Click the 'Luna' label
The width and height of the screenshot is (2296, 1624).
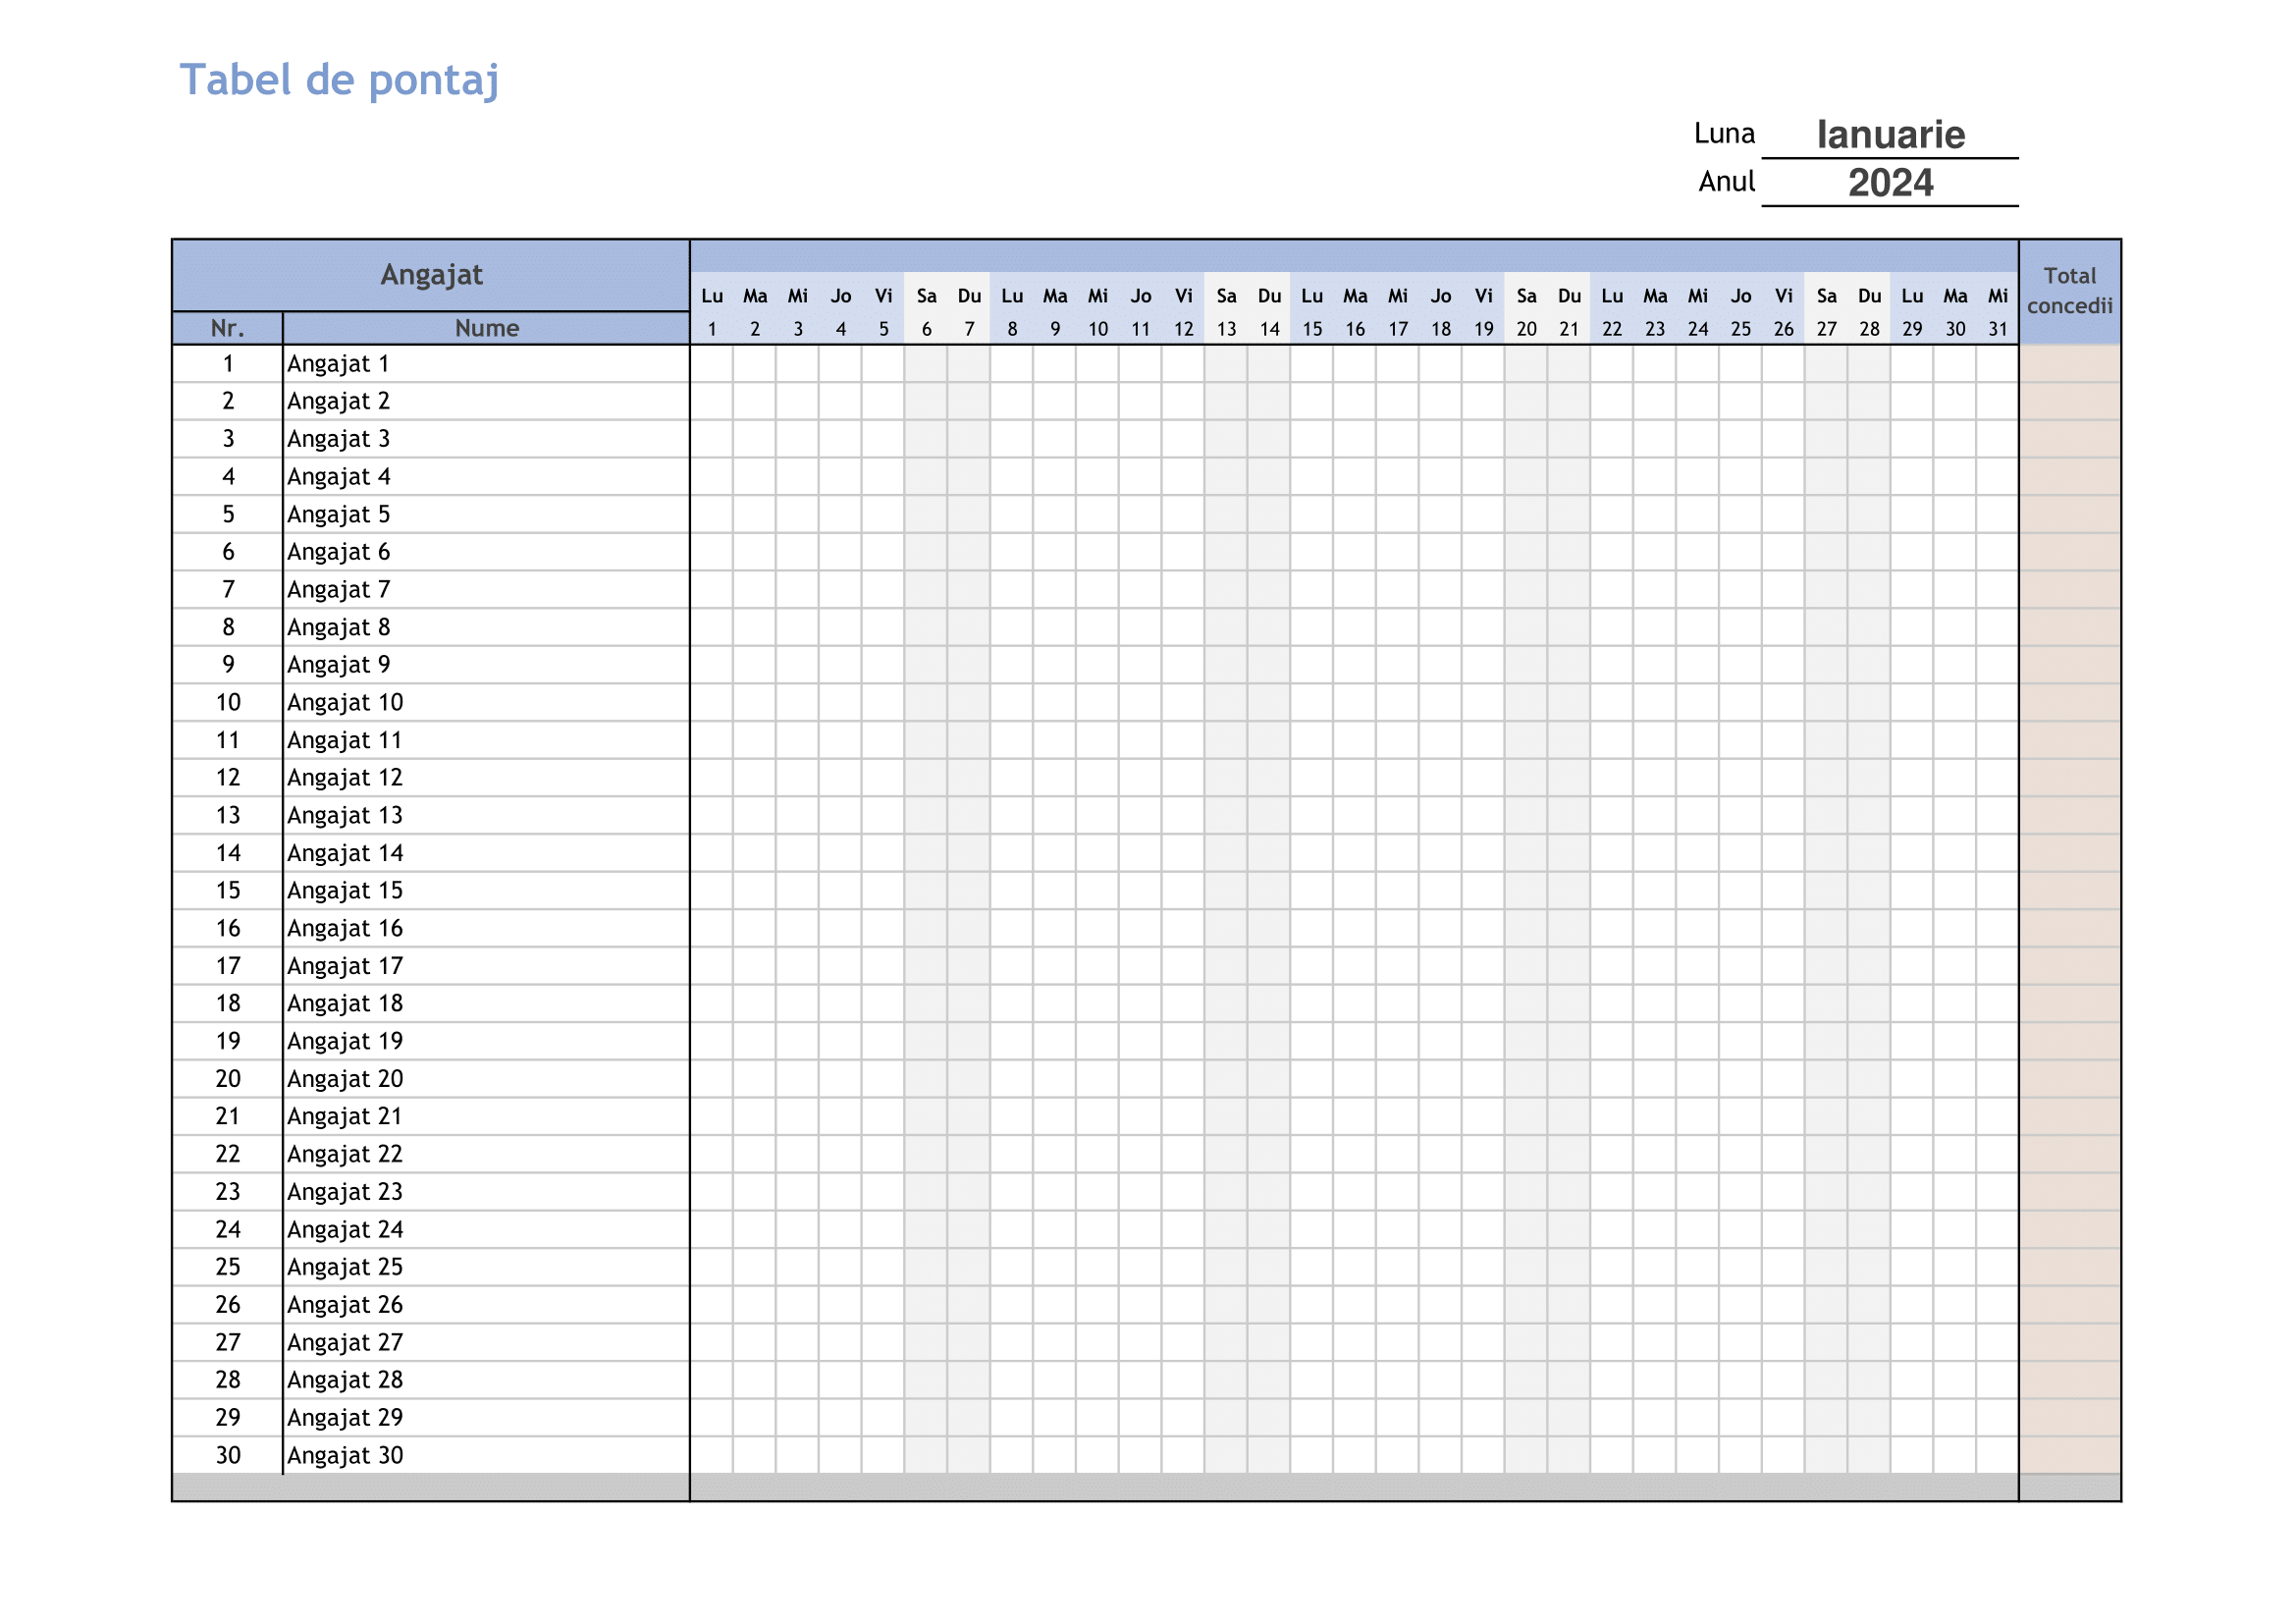(x=1725, y=133)
